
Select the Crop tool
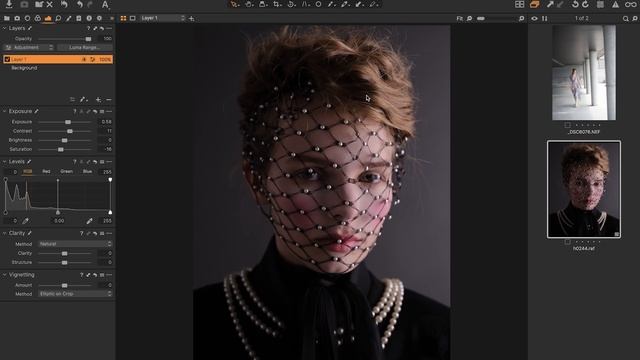[277, 4]
